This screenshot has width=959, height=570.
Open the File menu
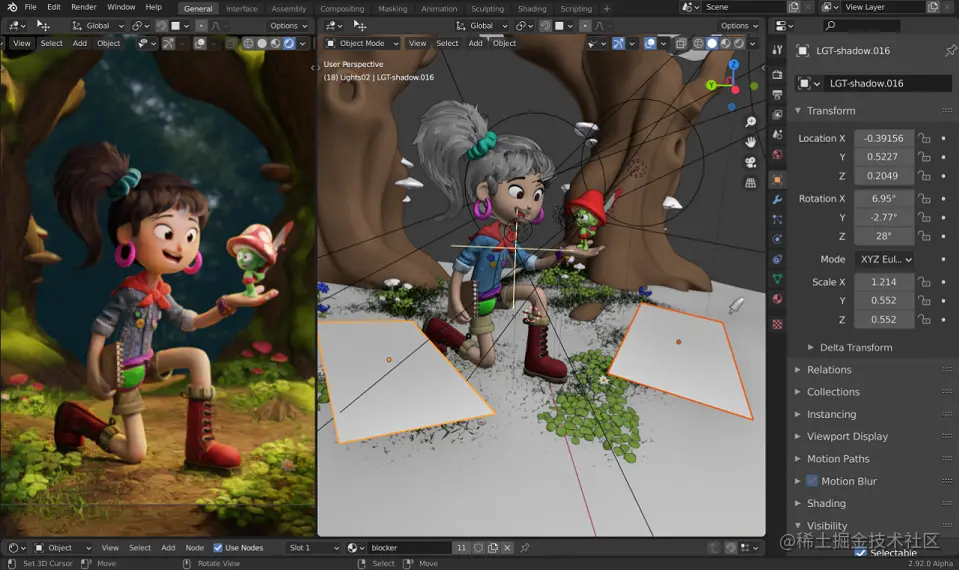coord(31,7)
